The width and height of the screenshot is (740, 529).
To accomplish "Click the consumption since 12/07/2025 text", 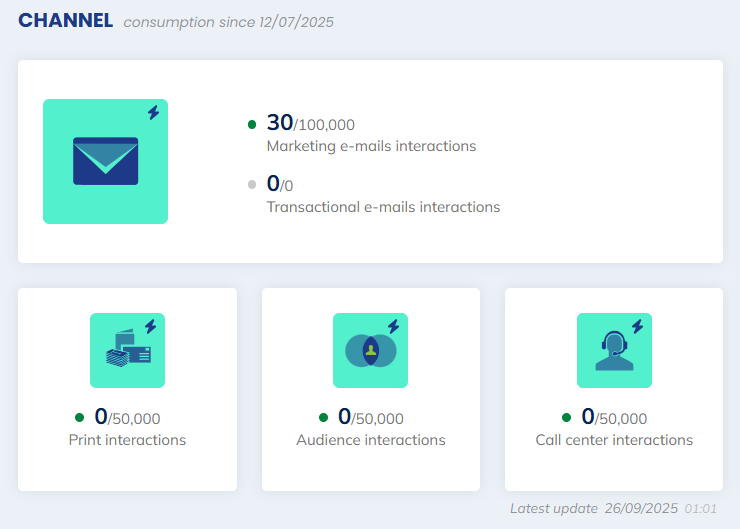I will (228, 22).
